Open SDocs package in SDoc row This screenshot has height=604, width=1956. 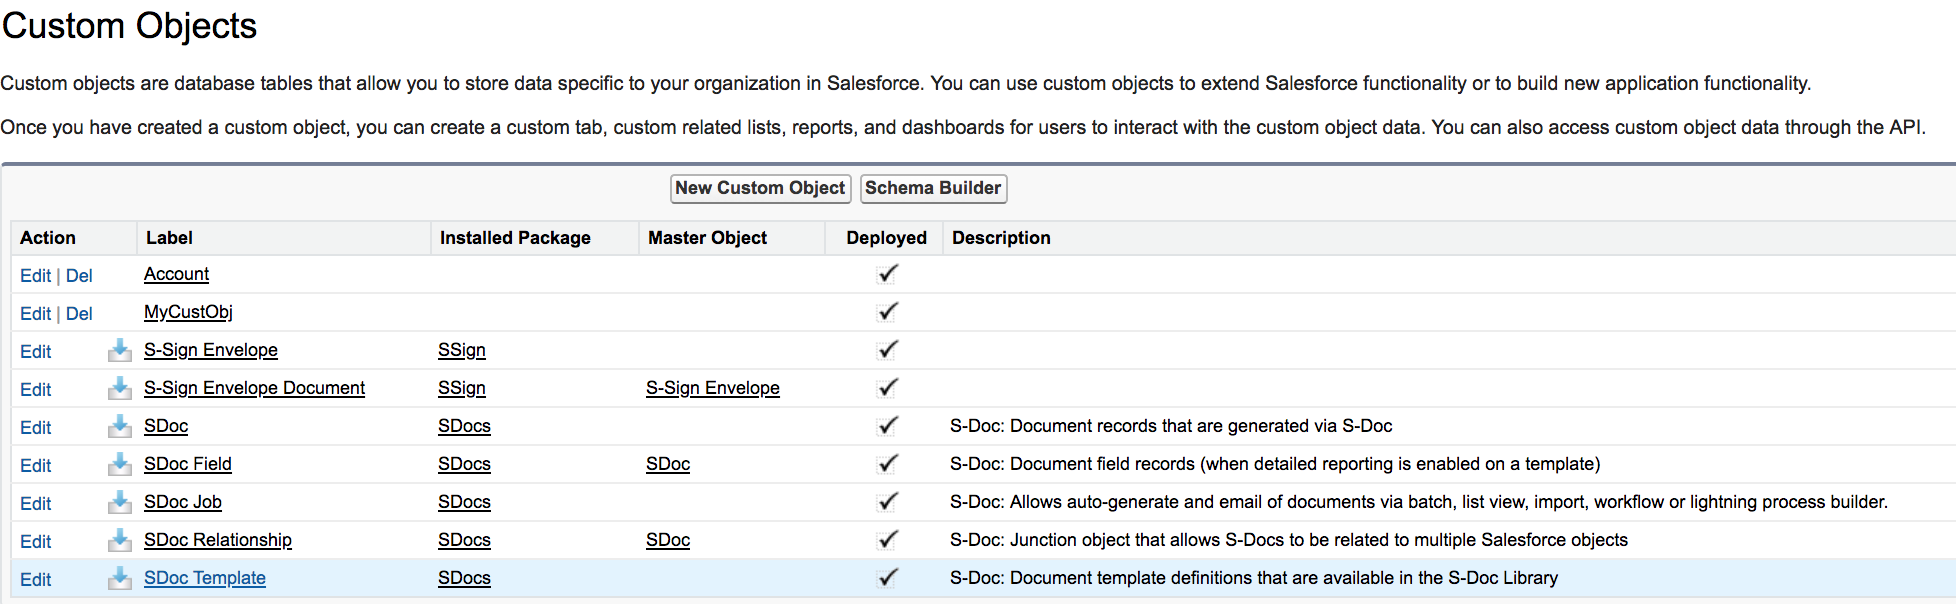(464, 426)
